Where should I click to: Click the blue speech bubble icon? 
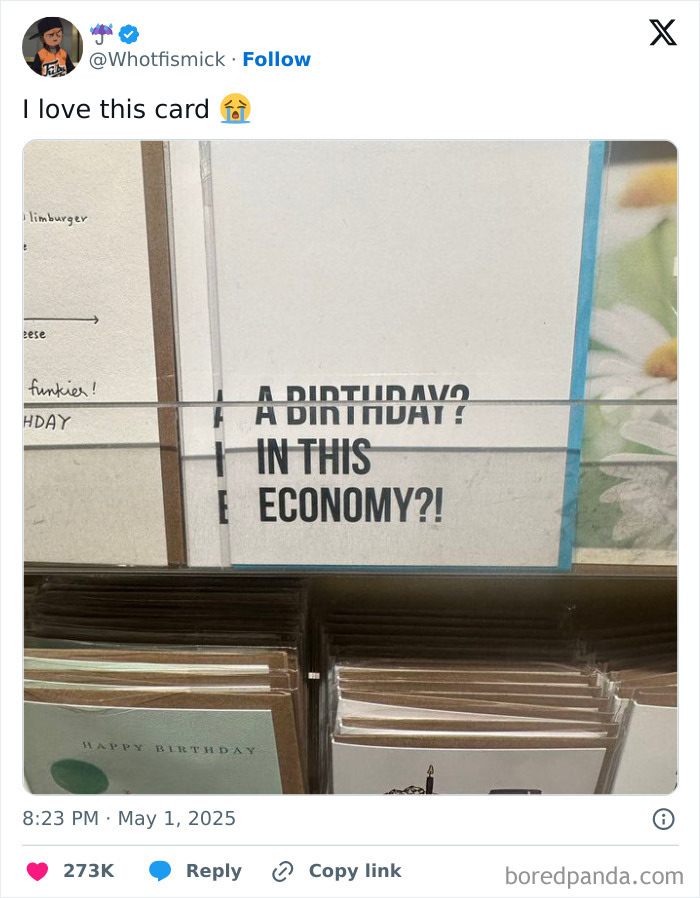click(160, 871)
